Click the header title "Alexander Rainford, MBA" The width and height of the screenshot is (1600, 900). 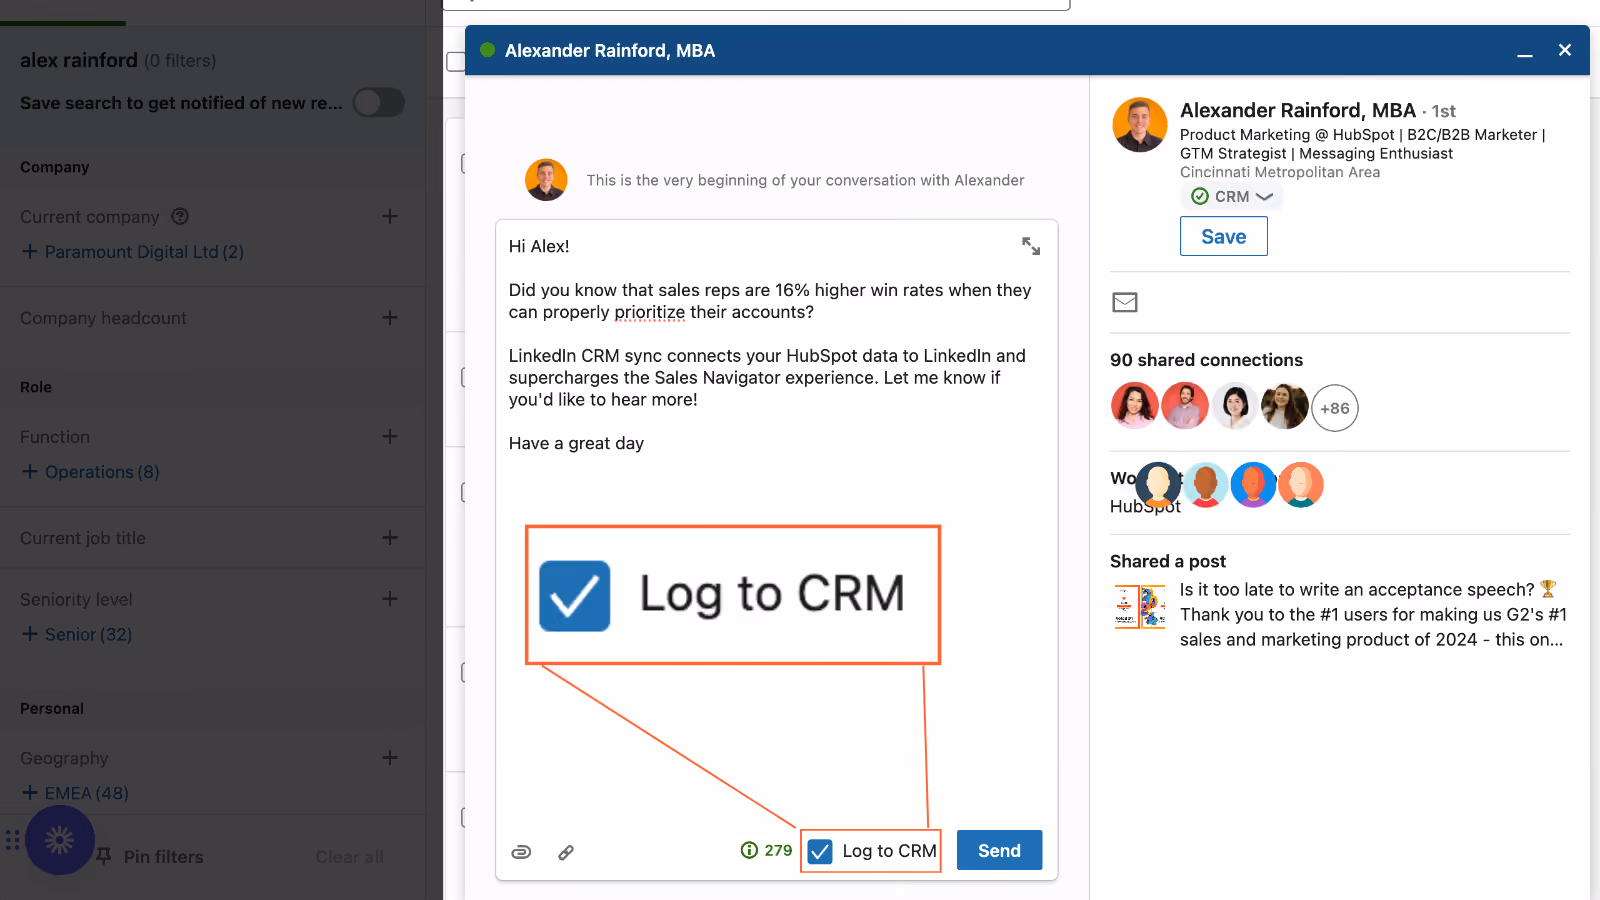[610, 51]
